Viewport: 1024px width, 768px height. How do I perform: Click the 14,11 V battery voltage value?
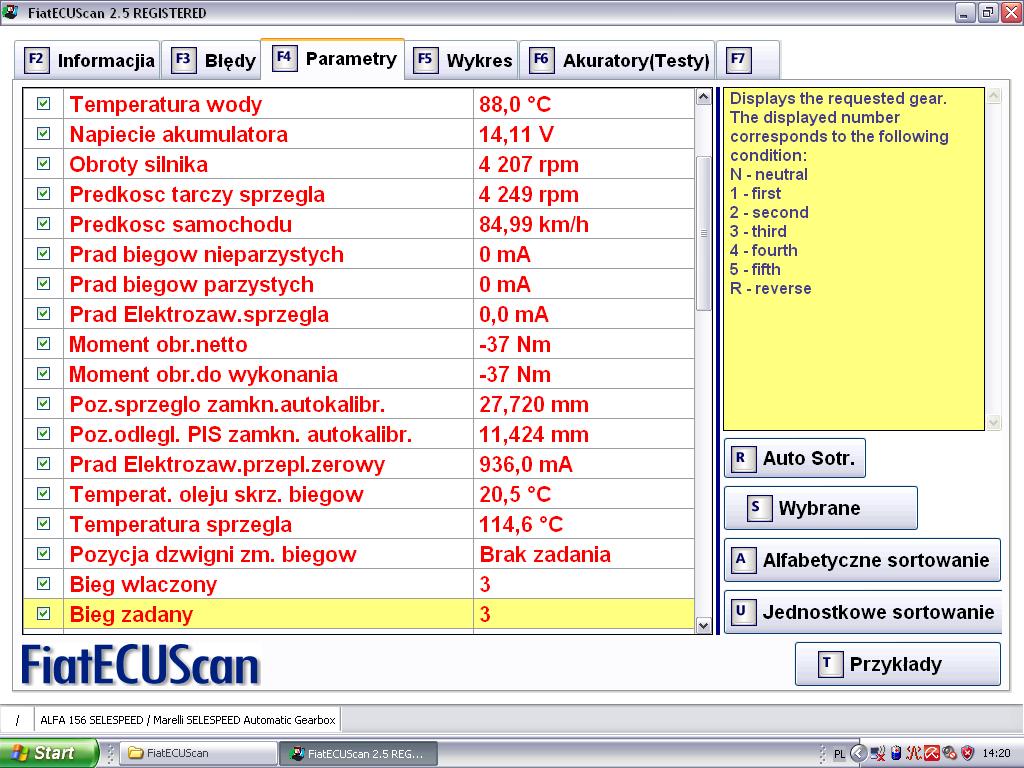click(516, 134)
